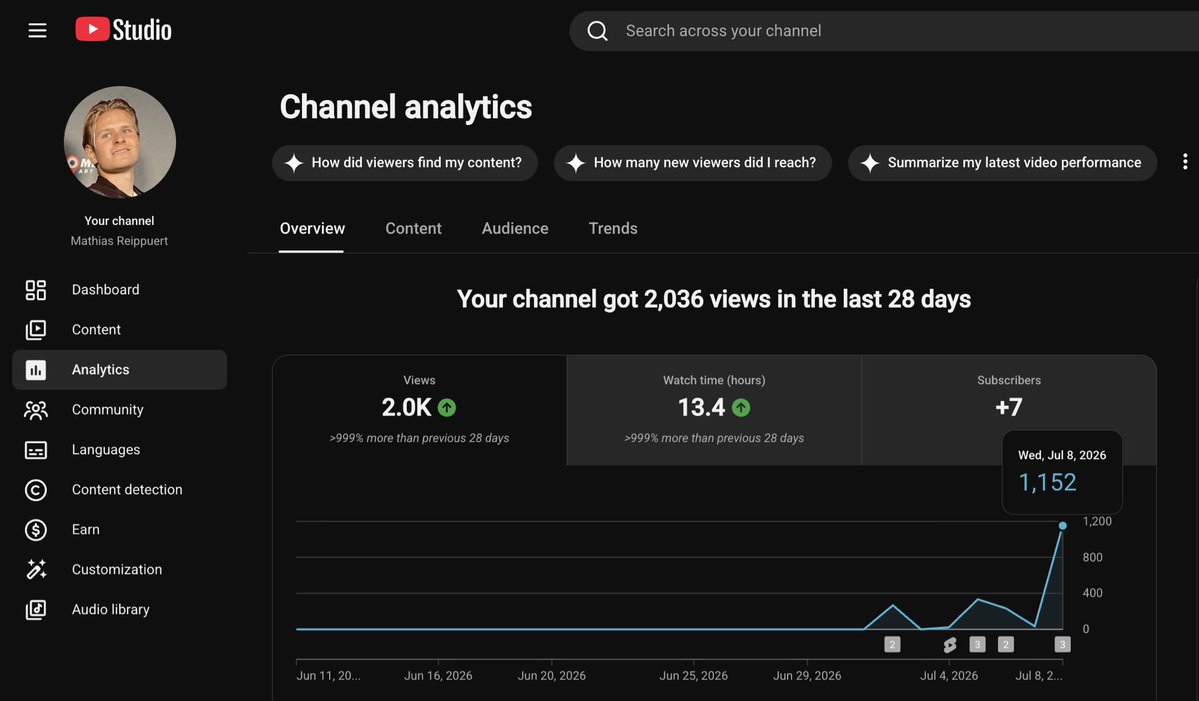
Task: Open Audio library in the sidebar
Action: tap(119, 609)
